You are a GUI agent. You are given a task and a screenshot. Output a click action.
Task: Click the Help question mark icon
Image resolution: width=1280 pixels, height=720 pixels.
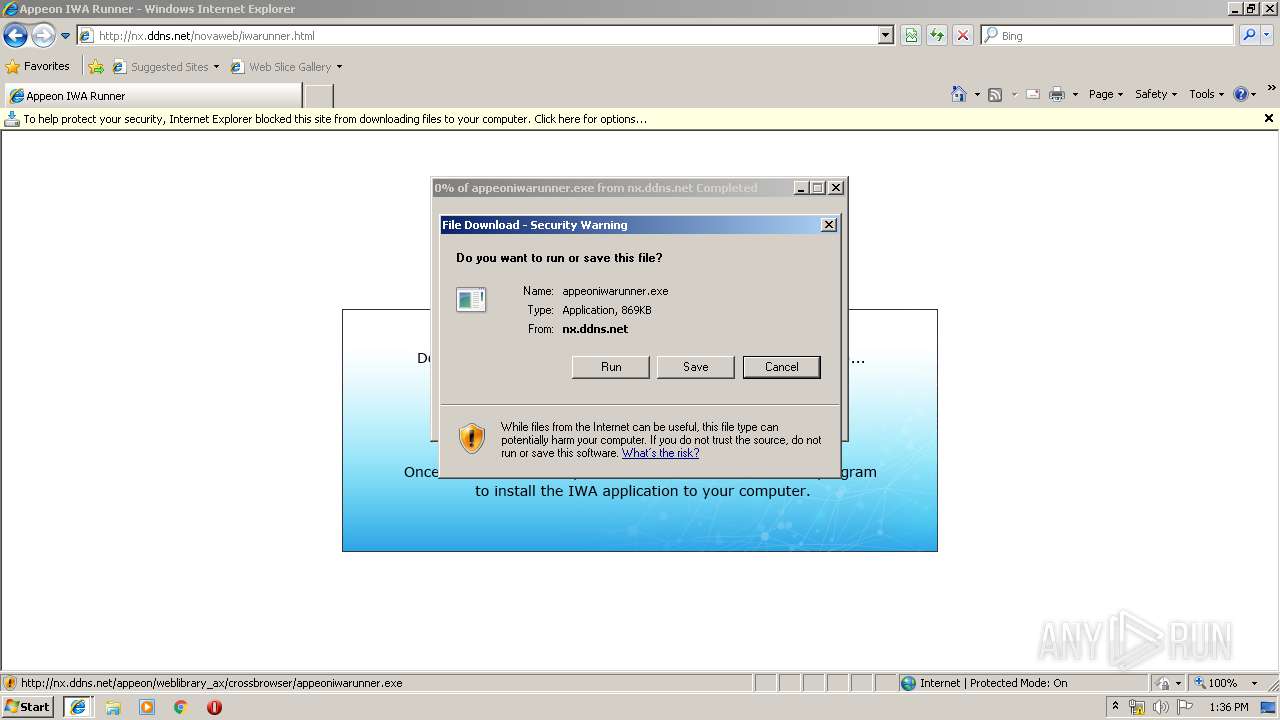pos(1241,94)
